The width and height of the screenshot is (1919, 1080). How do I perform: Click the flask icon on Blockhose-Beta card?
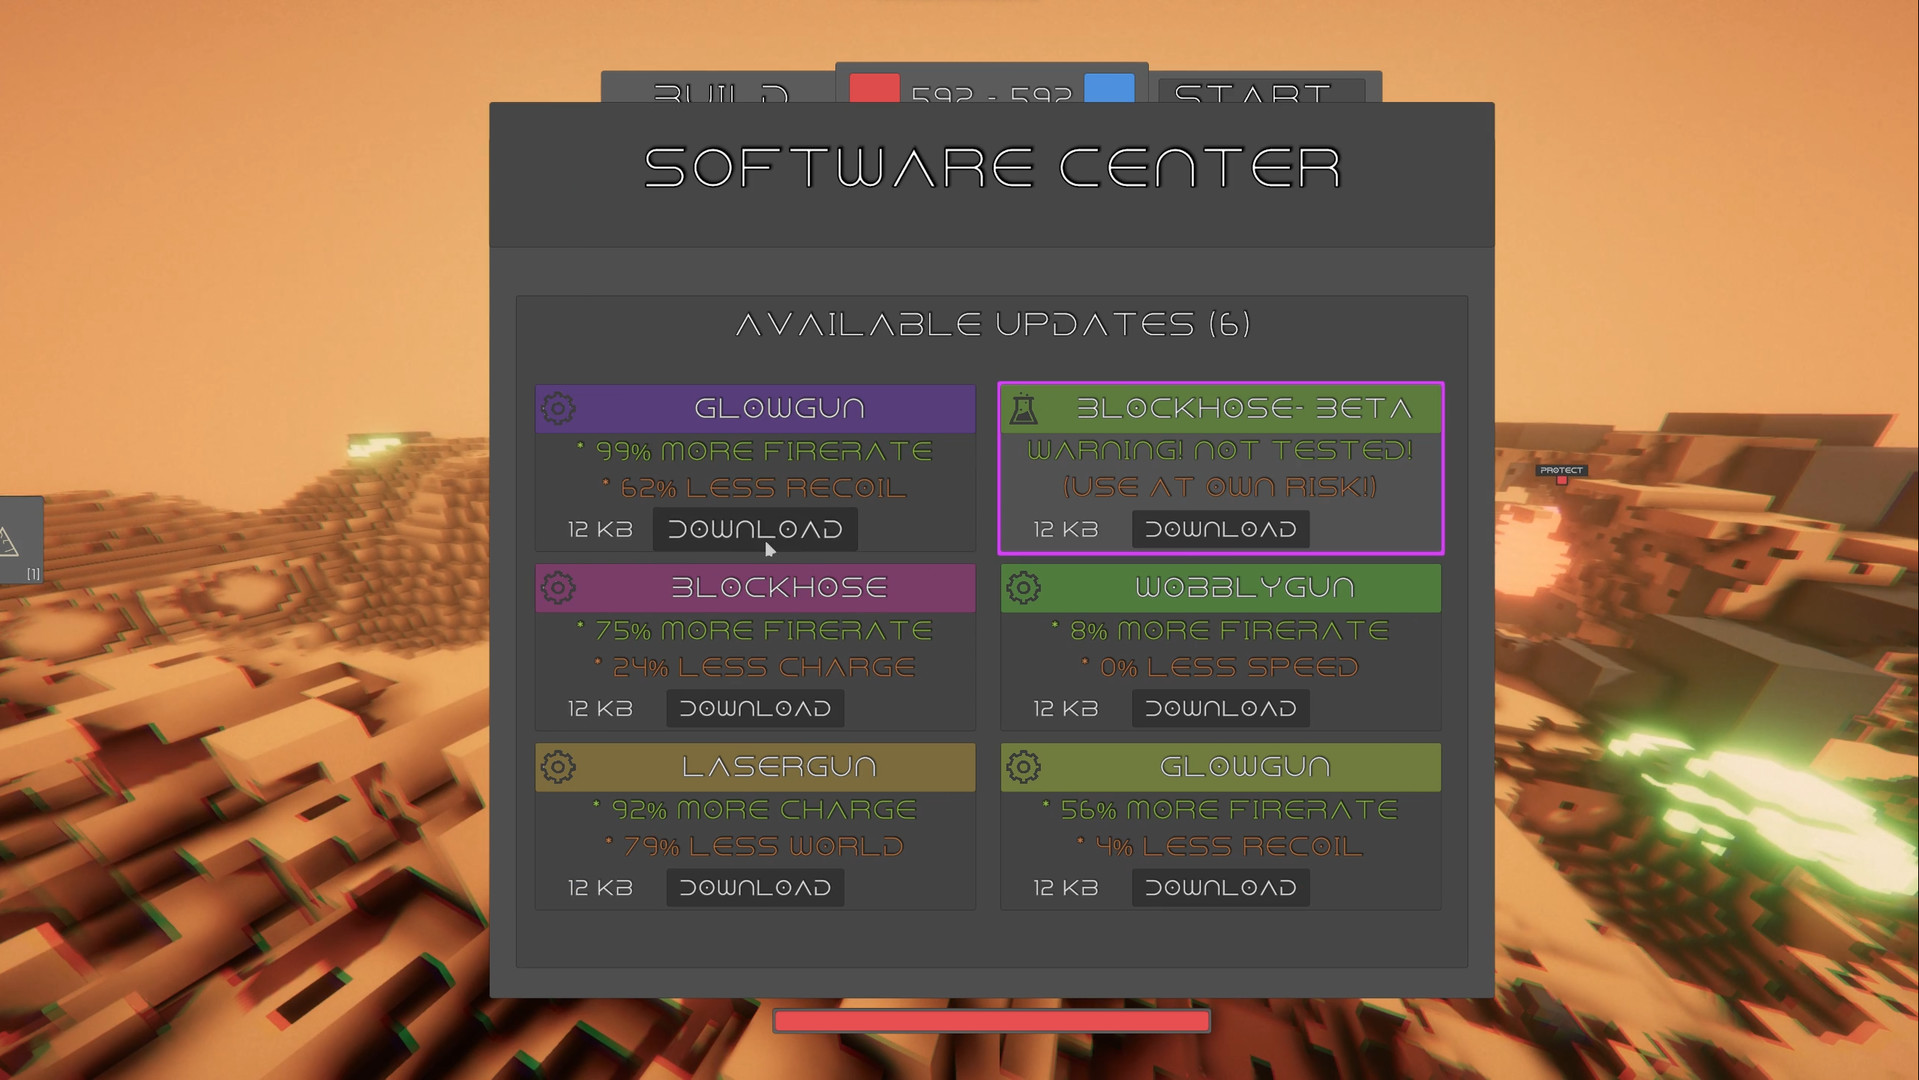(x=1023, y=408)
